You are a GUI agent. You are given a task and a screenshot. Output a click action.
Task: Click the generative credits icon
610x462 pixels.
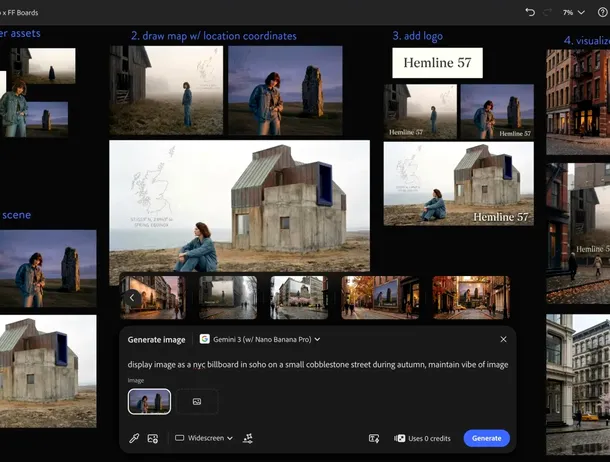pos(399,438)
